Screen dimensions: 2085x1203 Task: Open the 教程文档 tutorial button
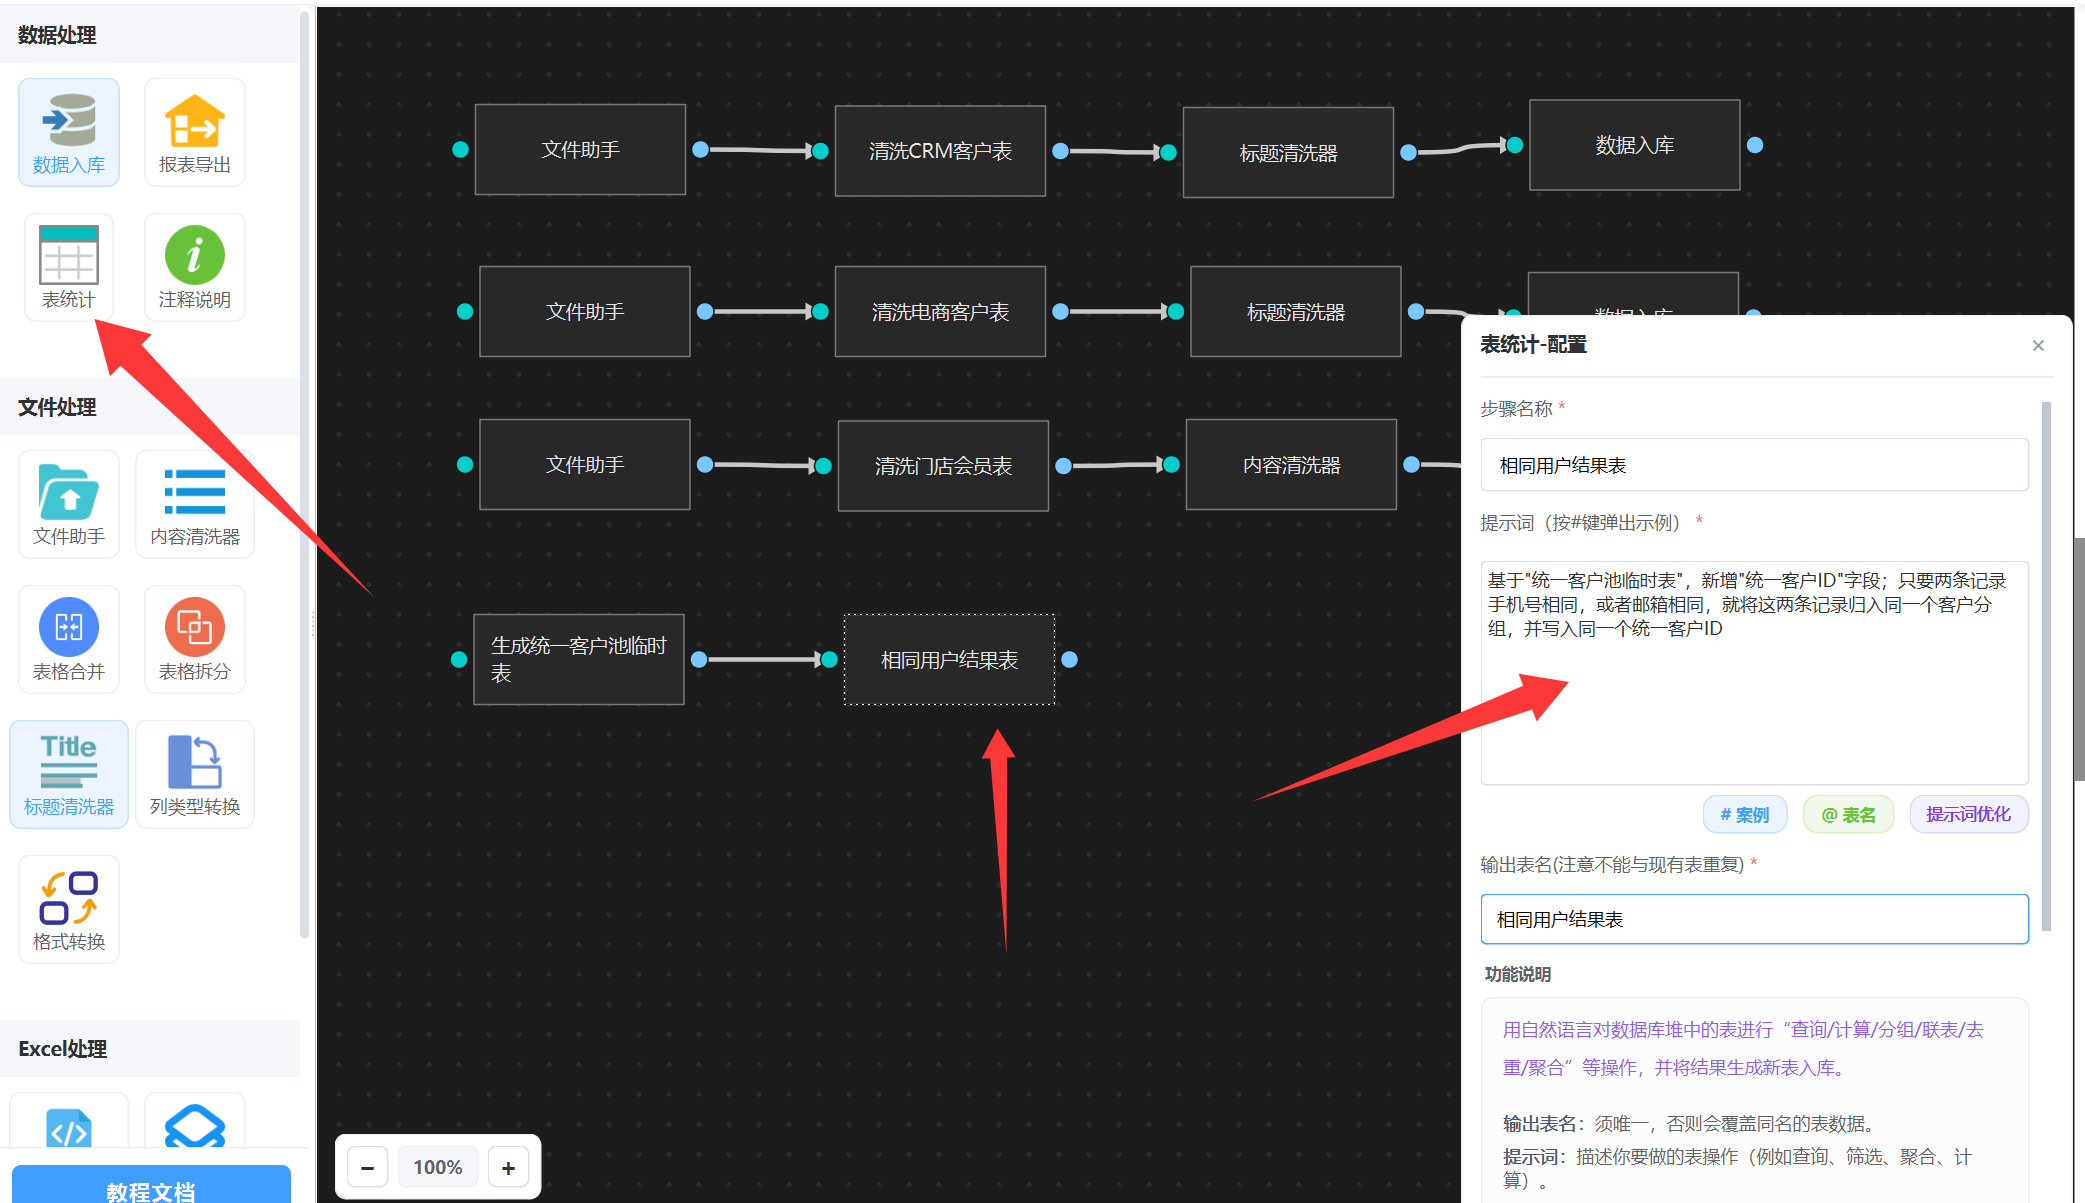[x=151, y=1185]
